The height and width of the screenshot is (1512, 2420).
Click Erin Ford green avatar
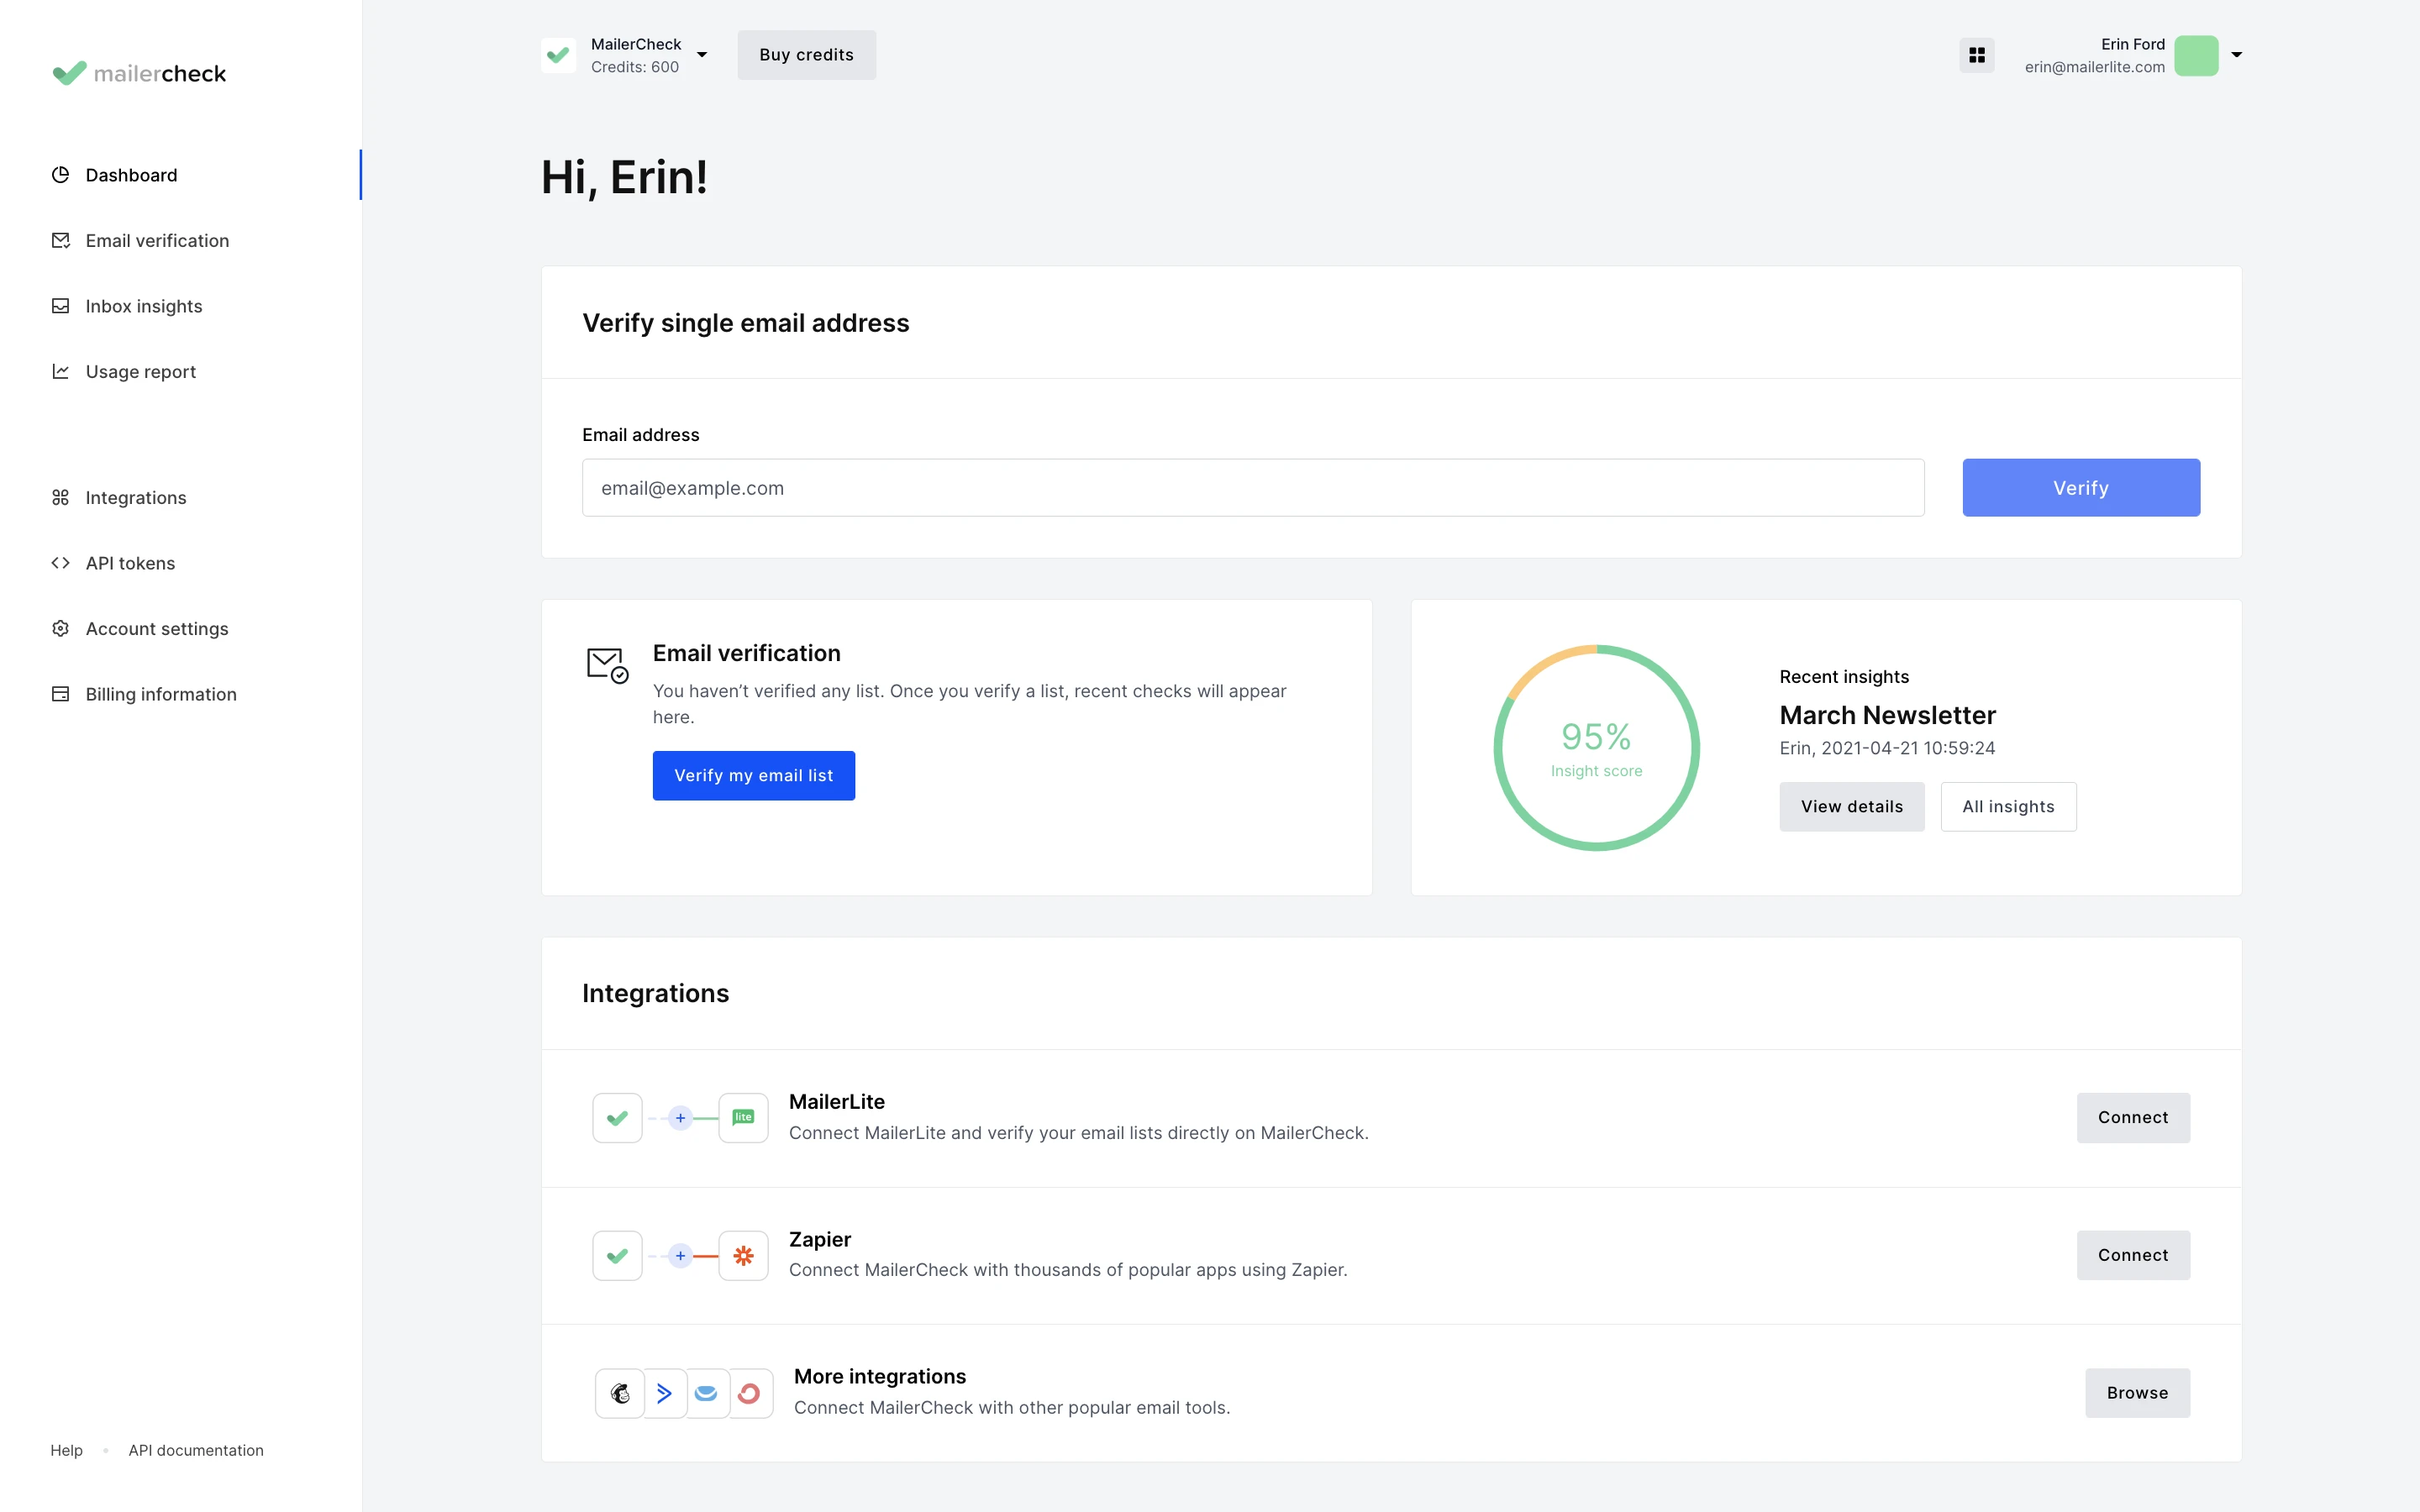(2196, 55)
